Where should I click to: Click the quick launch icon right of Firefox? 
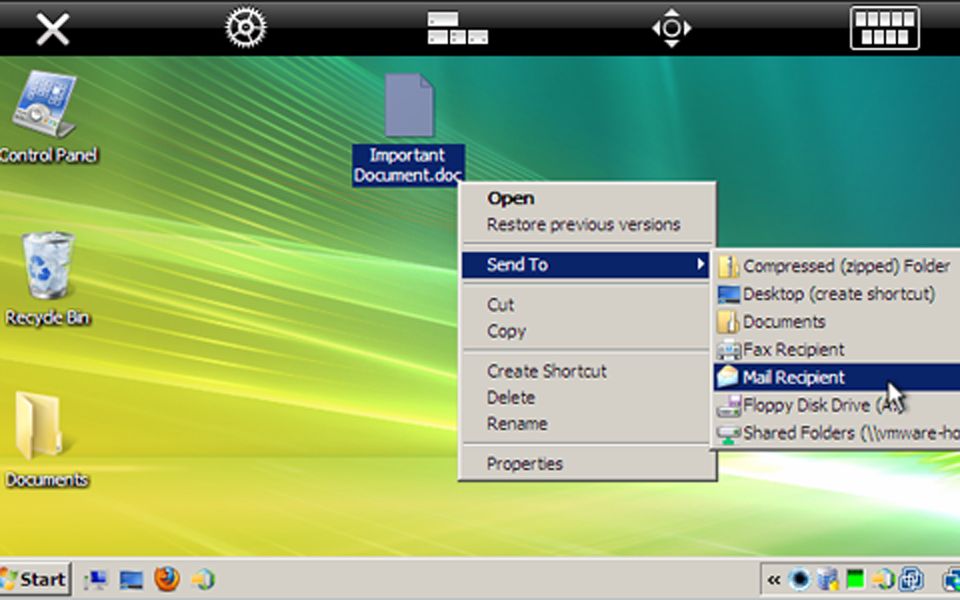[203, 579]
